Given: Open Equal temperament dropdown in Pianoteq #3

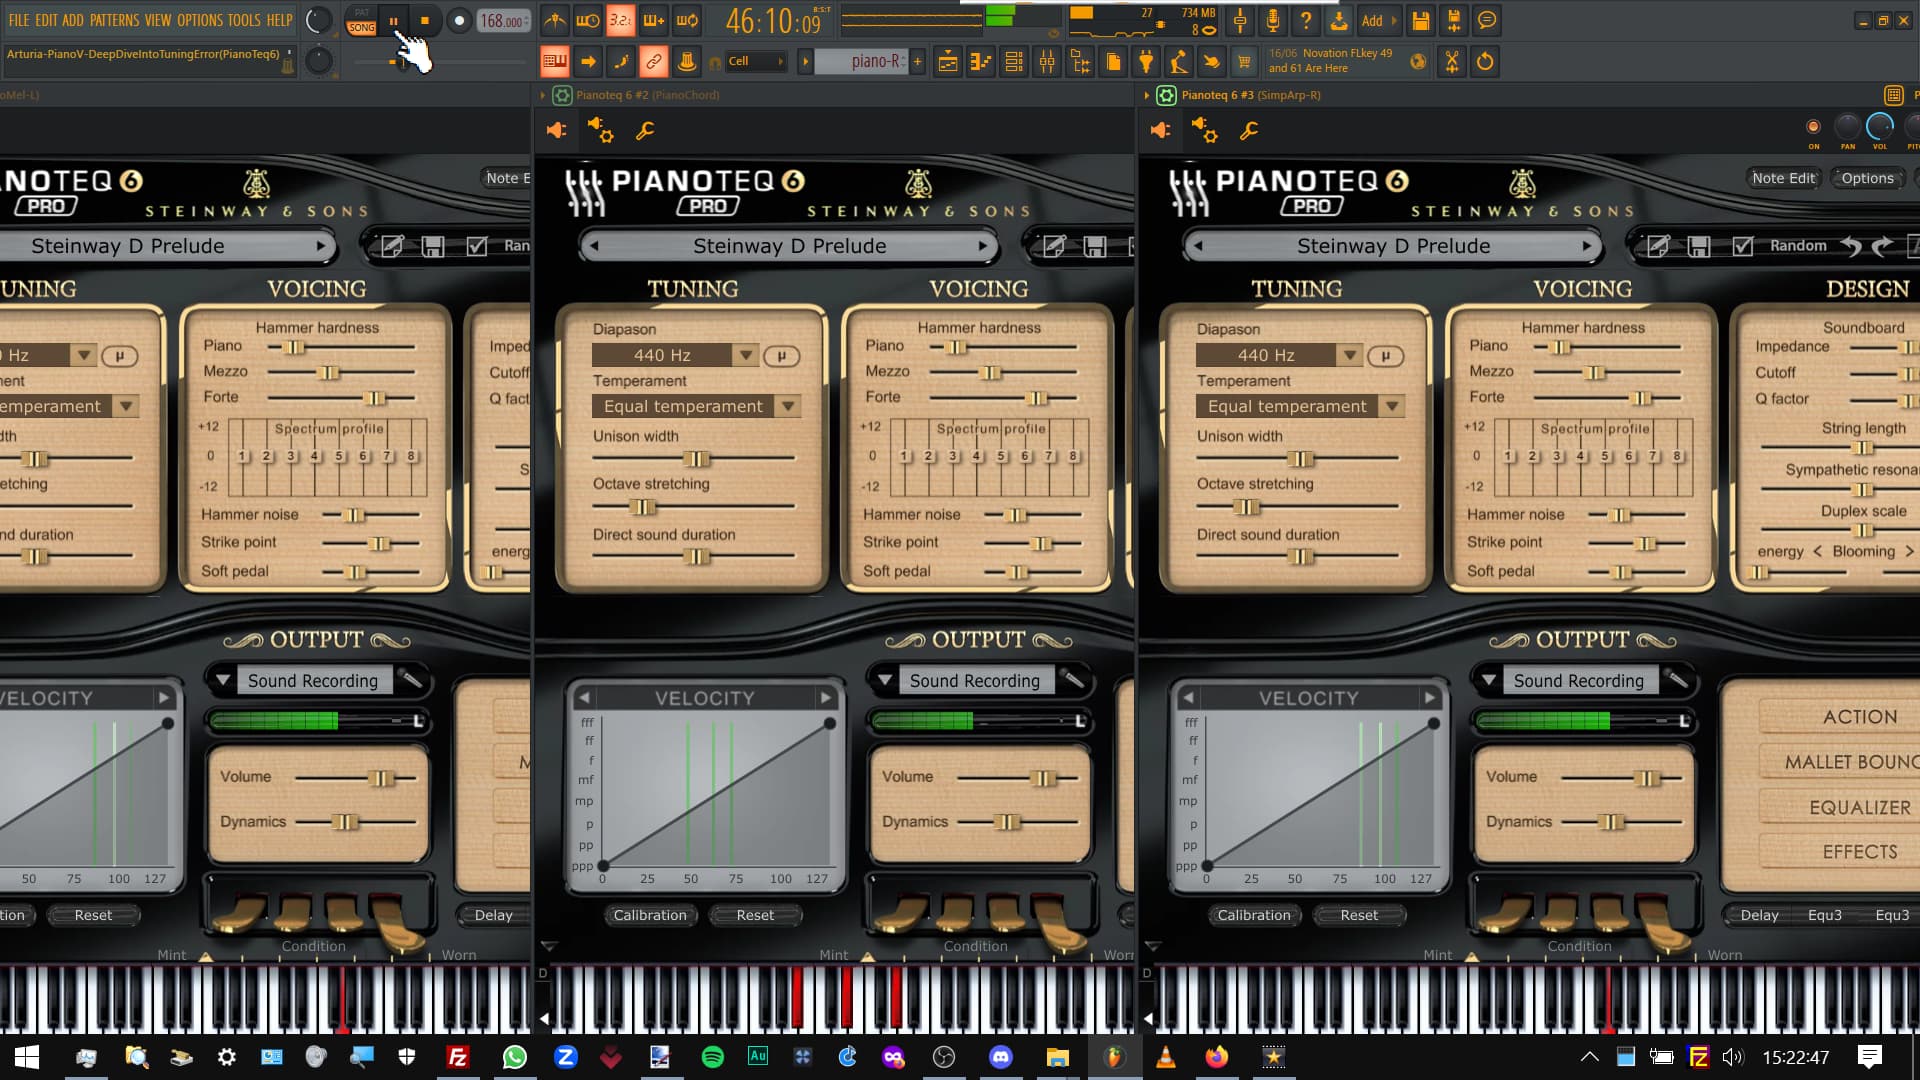Looking at the screenshot, I should [x=1392, y=406].
